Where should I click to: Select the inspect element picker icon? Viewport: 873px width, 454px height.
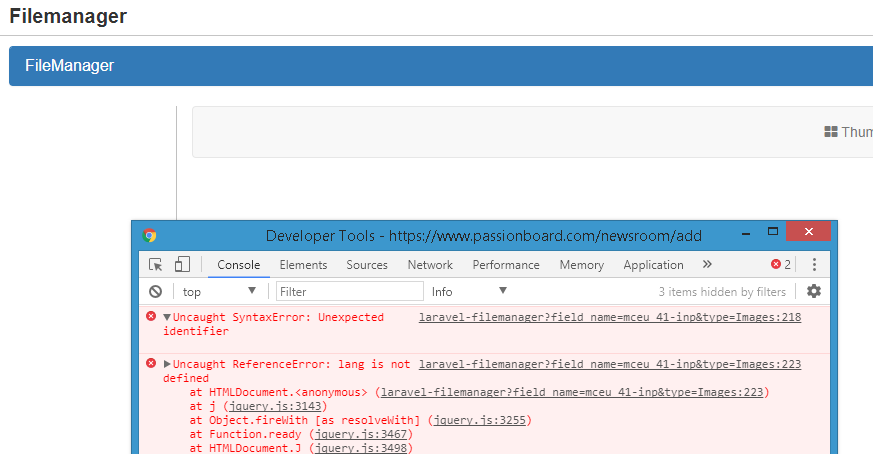[156, 265]
